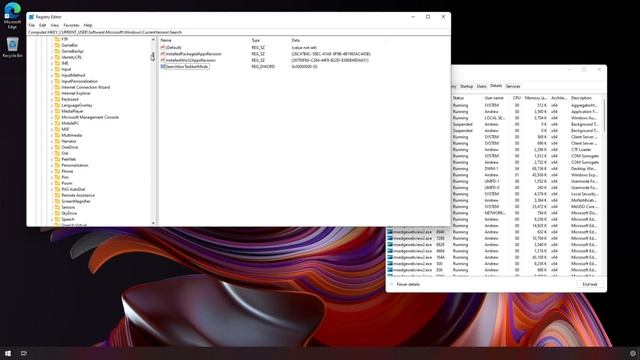The height and width of the screenshot is (360, 640).
Task: Switch to Startup tab in Task Manager
Action: point(467,86)
